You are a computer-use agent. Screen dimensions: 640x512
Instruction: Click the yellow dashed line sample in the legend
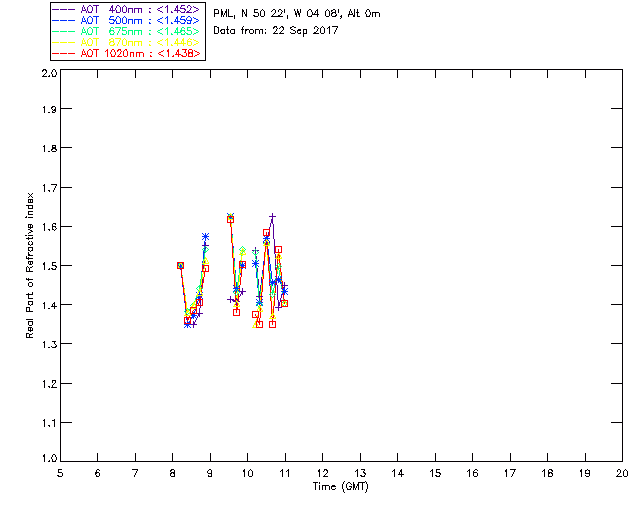pos(64,42)
